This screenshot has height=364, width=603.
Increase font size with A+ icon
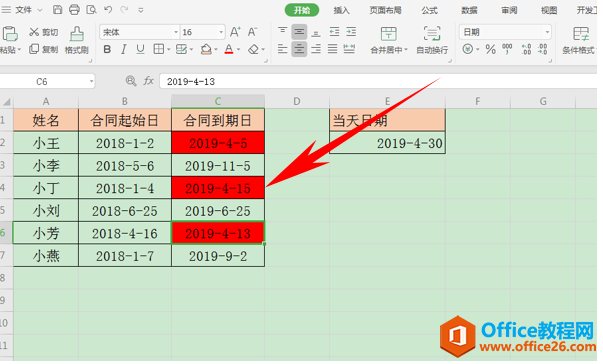[x=235, y=32]
